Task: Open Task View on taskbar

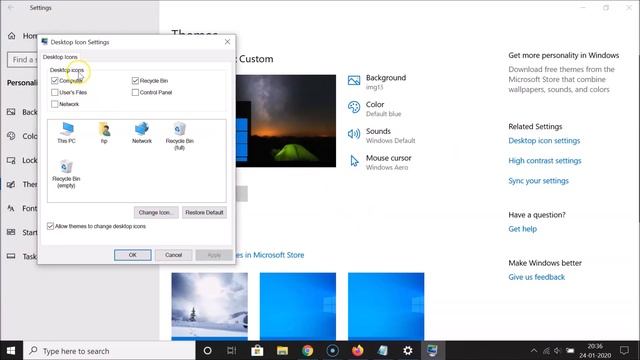Action: pyautogui.click(x=231, y=351)
